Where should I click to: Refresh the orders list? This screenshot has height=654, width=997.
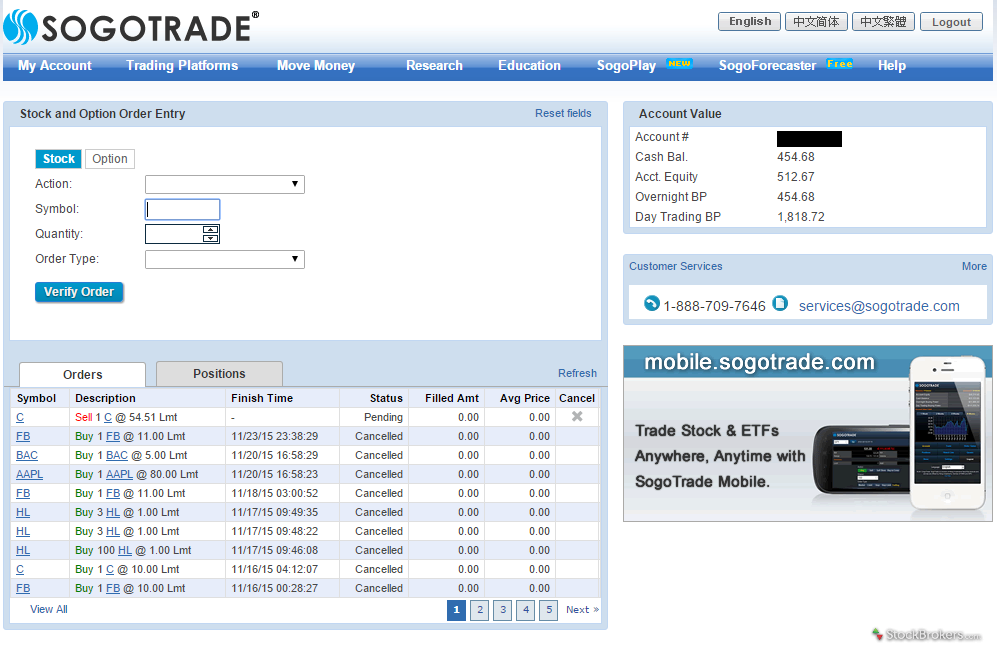click(577, 373)
